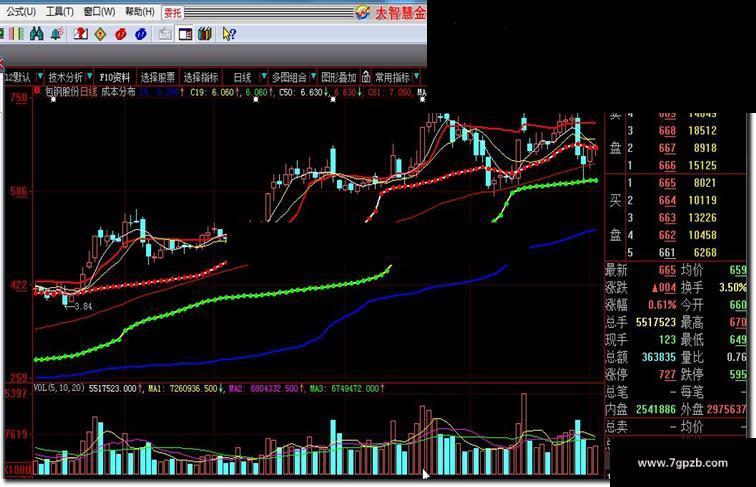The height and width of the screenshot is (487, 756).
Task: Click the red person card toolbar icon
Action: pyautogui.click(x=81, y=34)
